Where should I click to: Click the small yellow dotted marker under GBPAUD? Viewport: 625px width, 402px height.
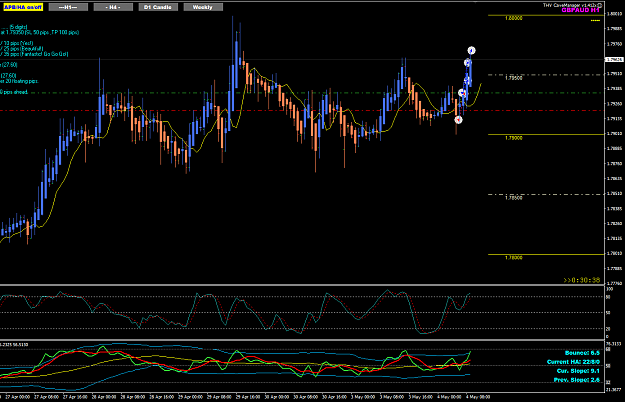point(595,20)
